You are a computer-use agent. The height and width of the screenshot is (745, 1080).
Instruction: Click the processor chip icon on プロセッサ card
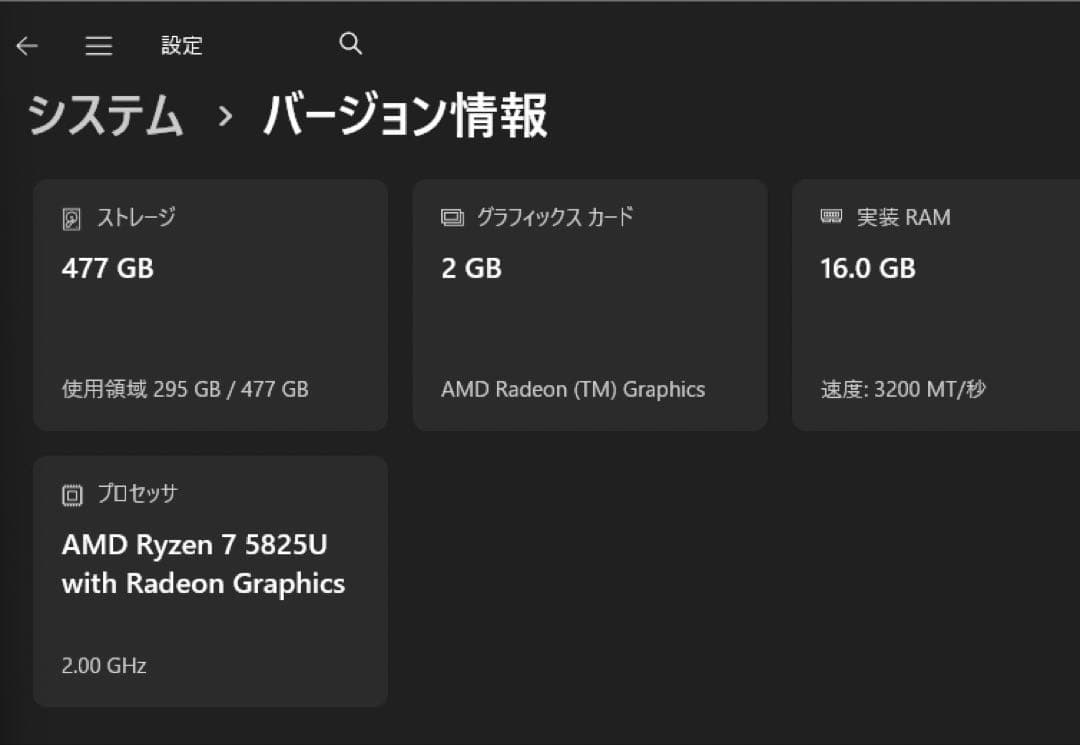70,492
